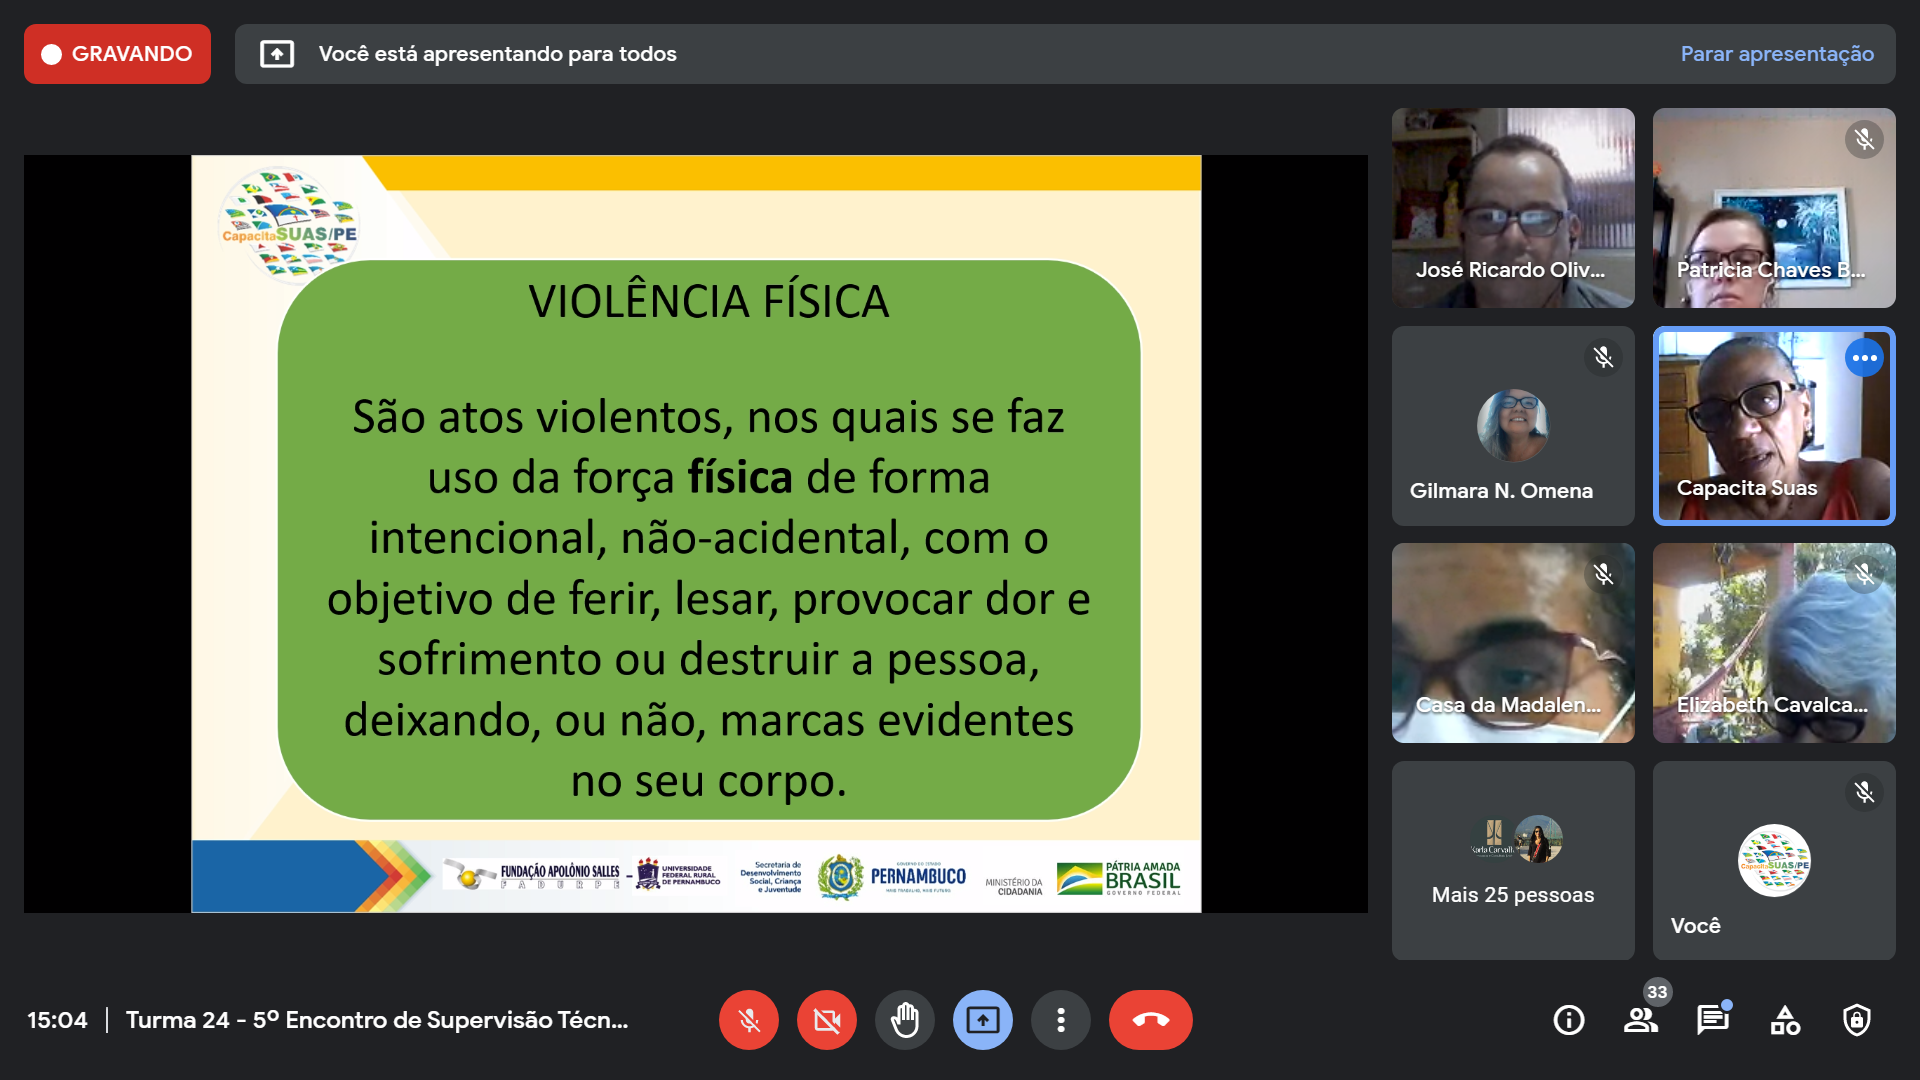The image size is (1920, 1080).
Task: Click Parar apresentação link
Action: click(x=1776, y=54)
